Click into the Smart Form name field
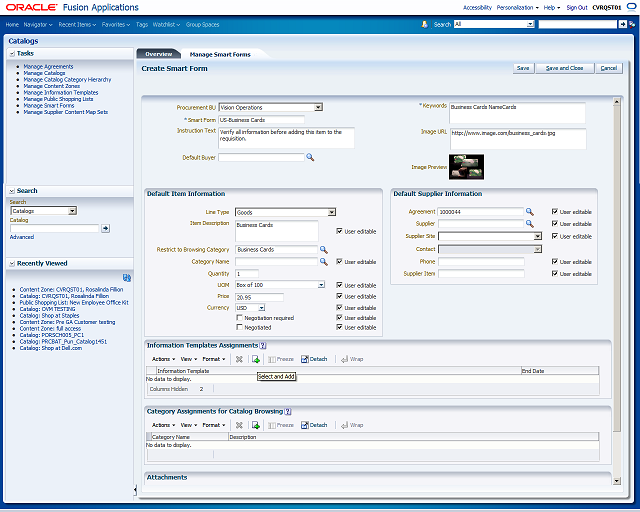This screenshot has height=512, width=640. 261,120
